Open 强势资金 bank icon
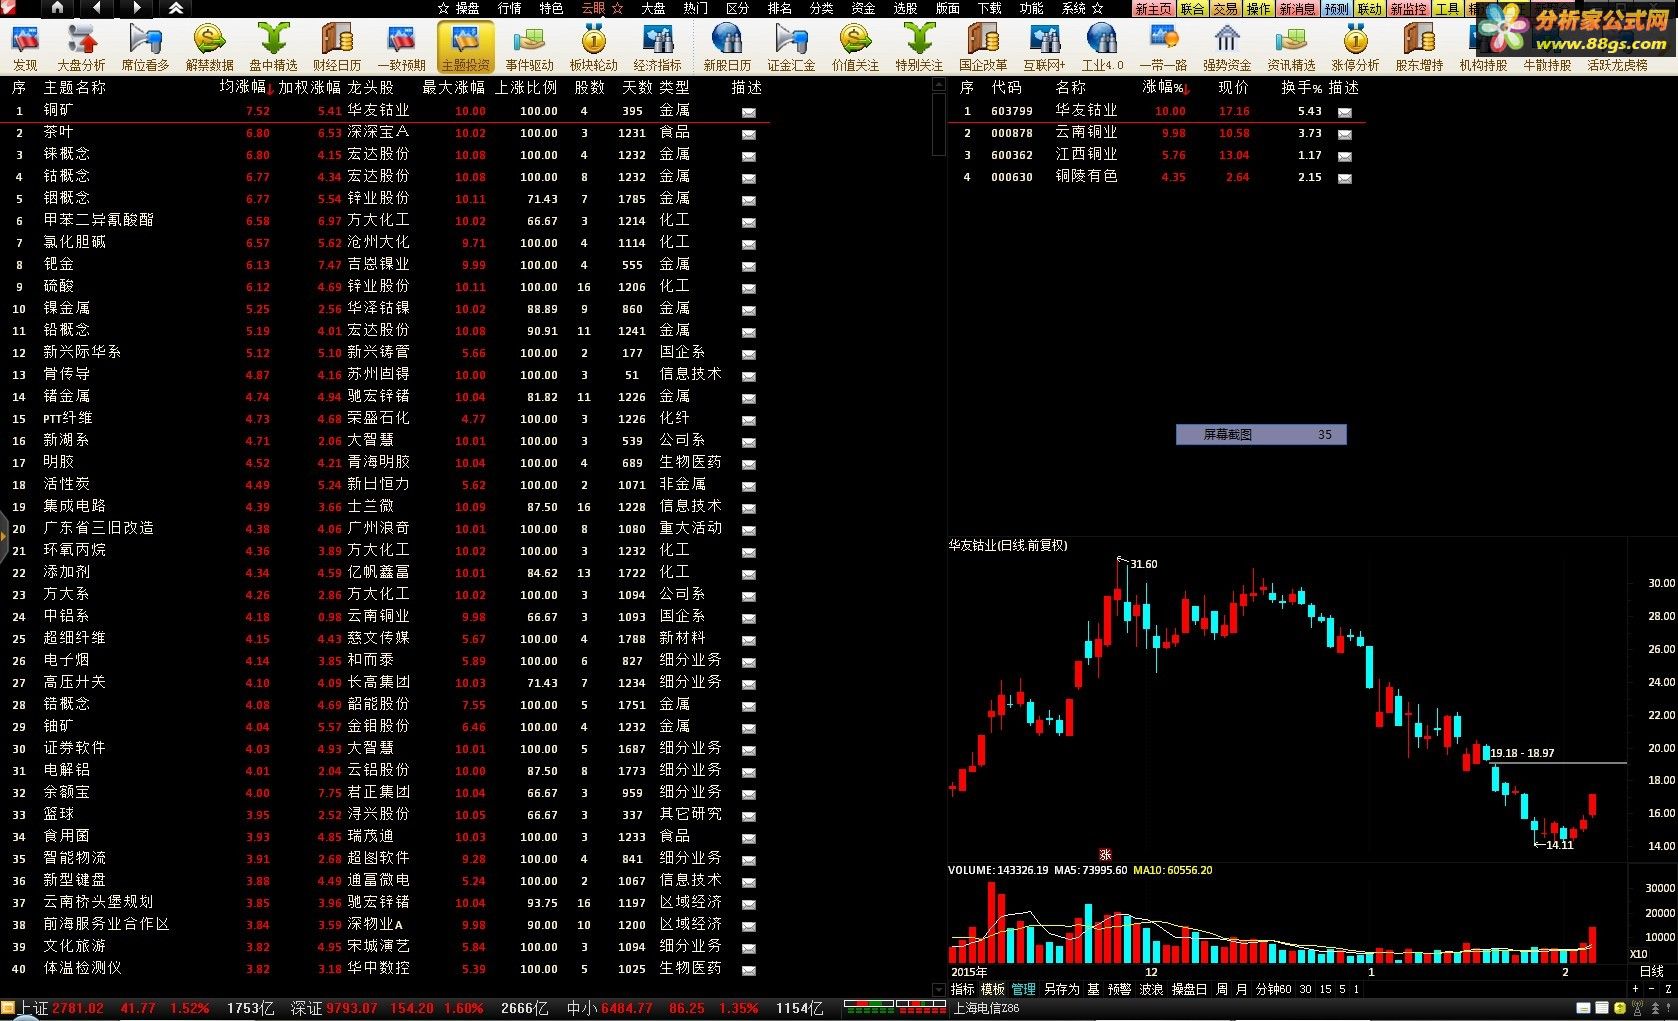This screenshot has width=1678, height=1021. [x=1227, y=48]
